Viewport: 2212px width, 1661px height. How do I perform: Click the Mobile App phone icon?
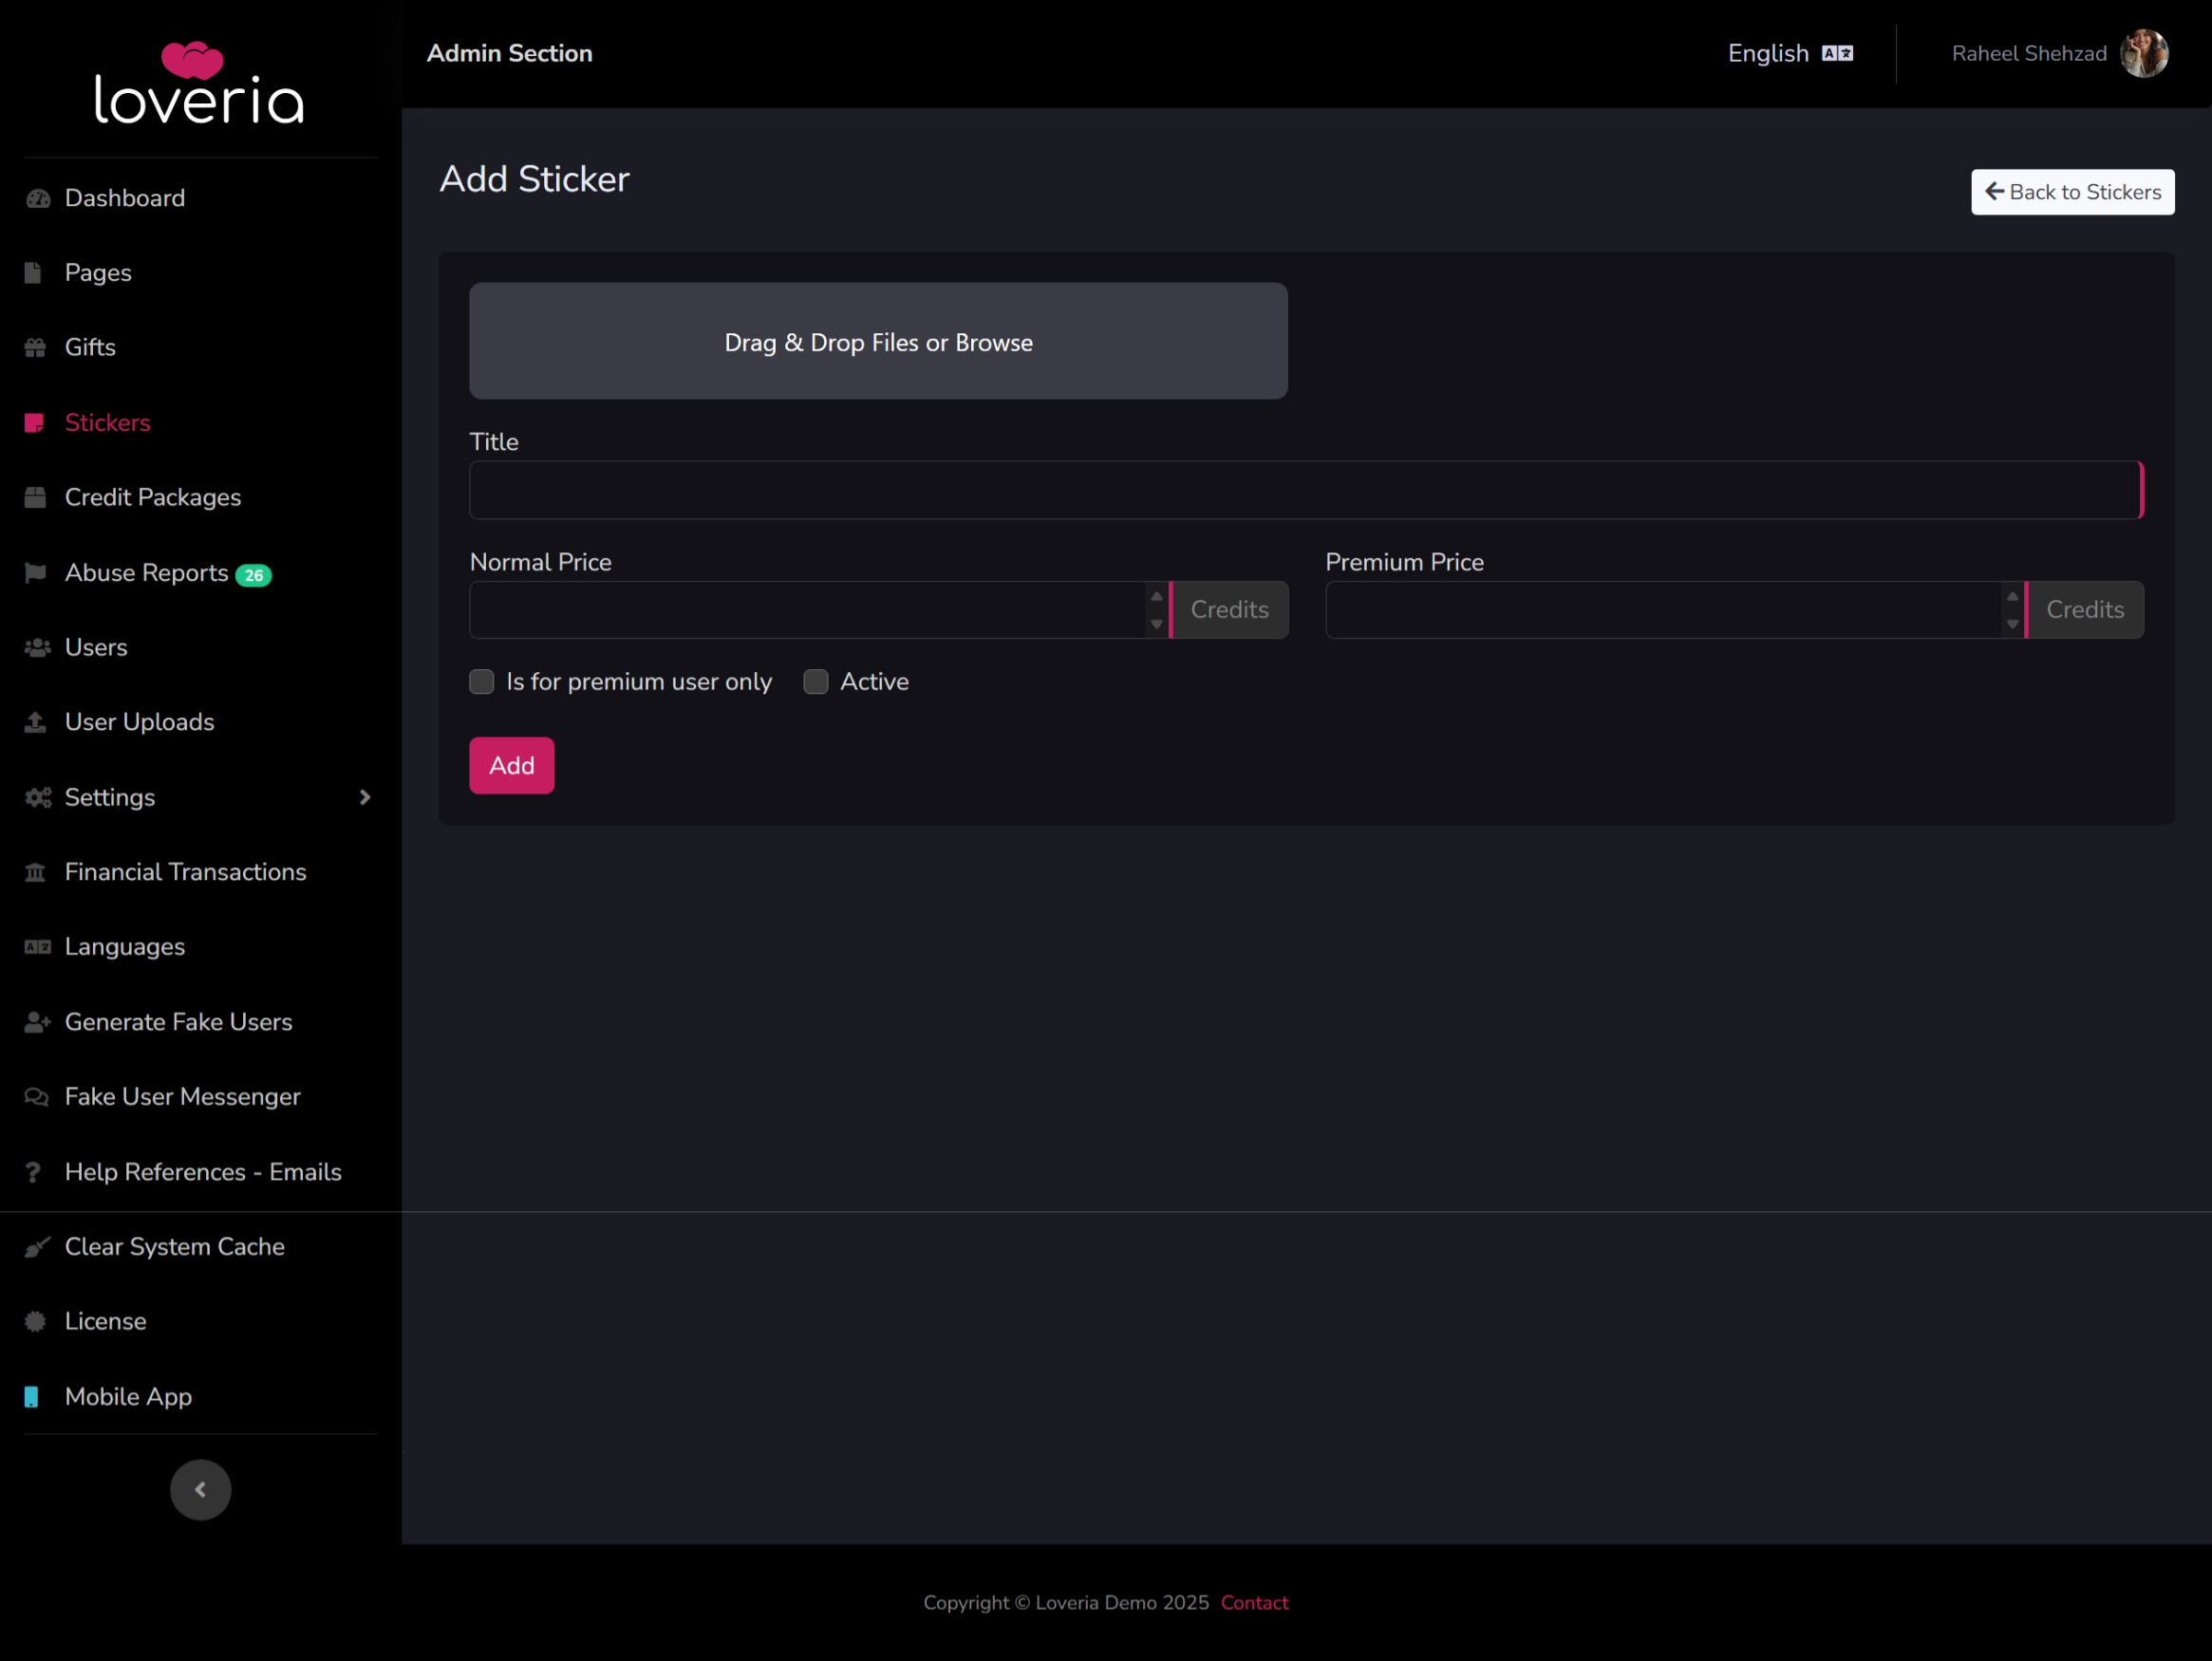(x=32, y=1397)
